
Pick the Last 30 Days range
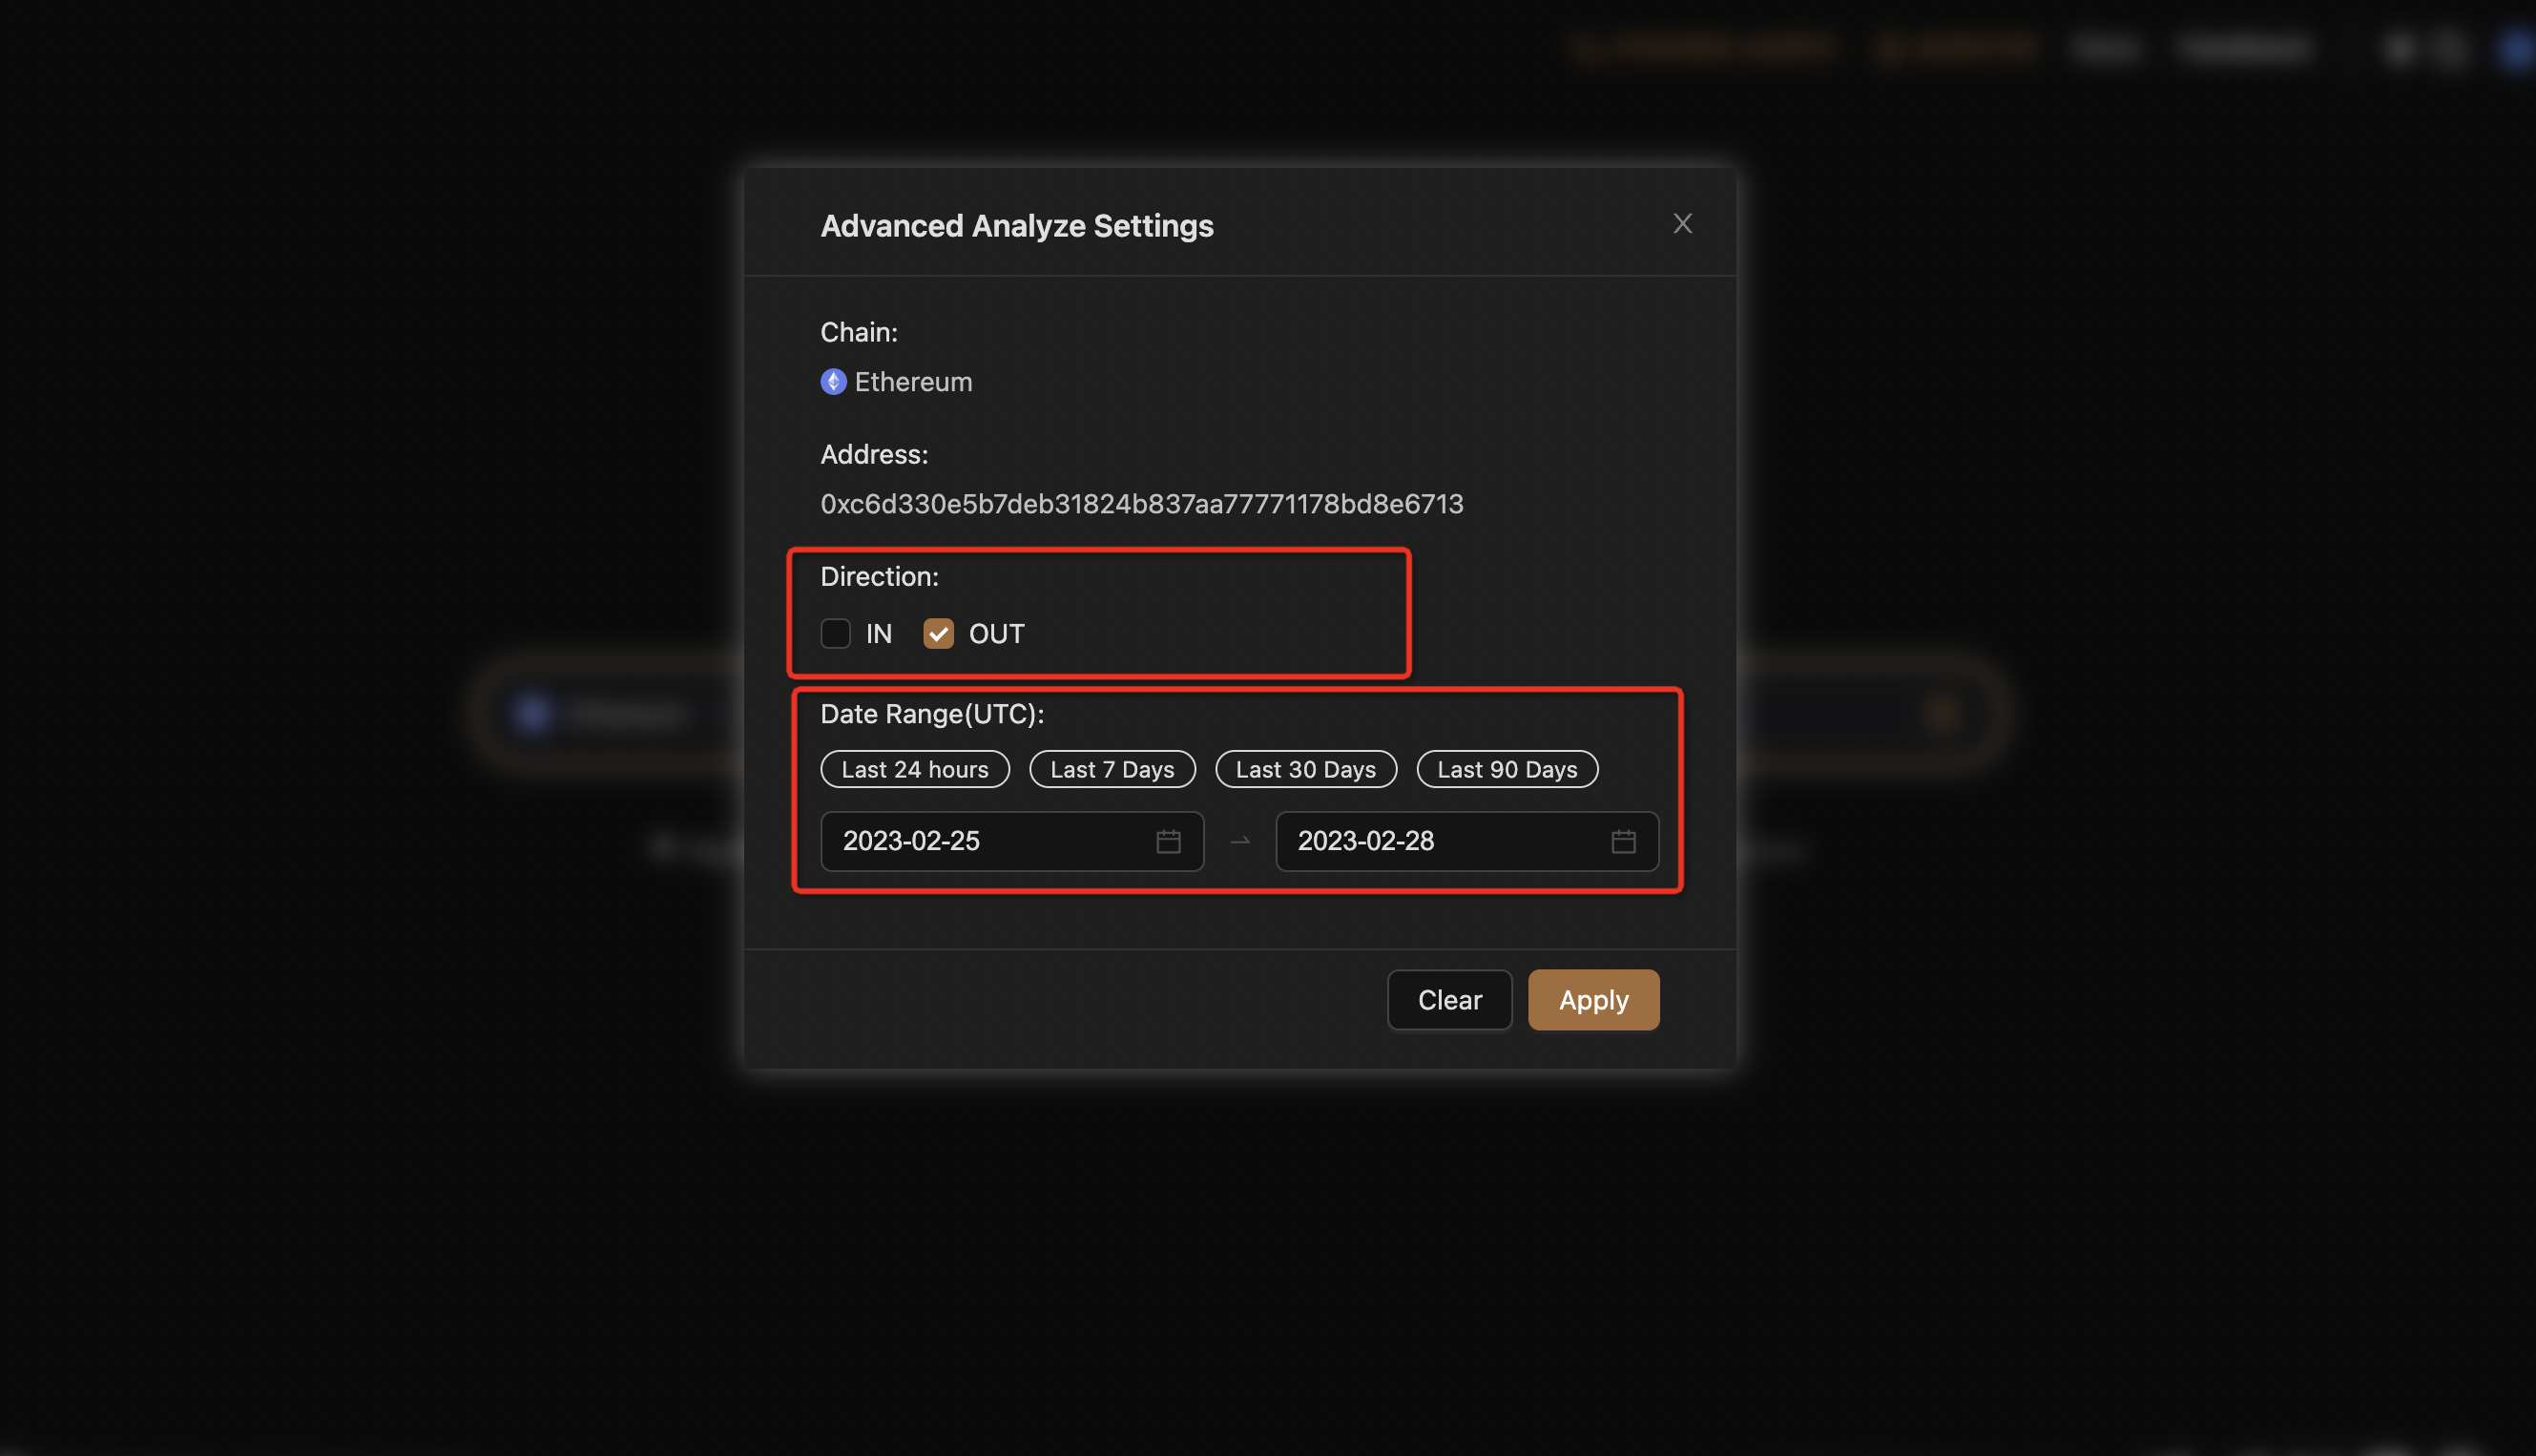point(1305,769)
